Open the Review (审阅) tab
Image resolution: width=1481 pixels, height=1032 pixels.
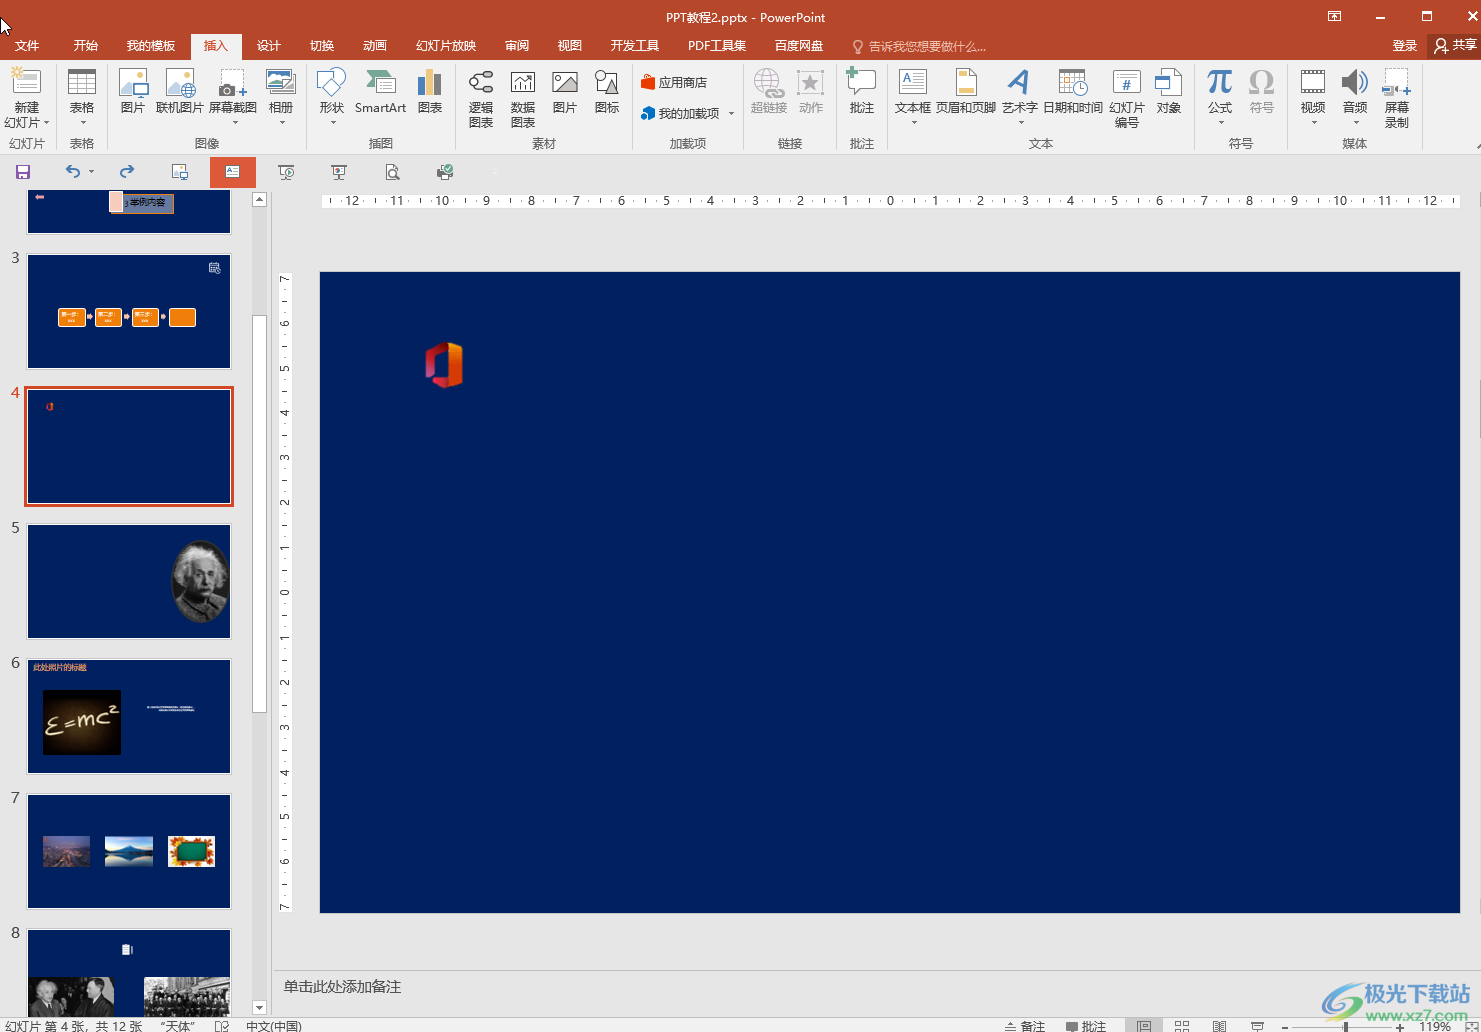coord(517,45)
